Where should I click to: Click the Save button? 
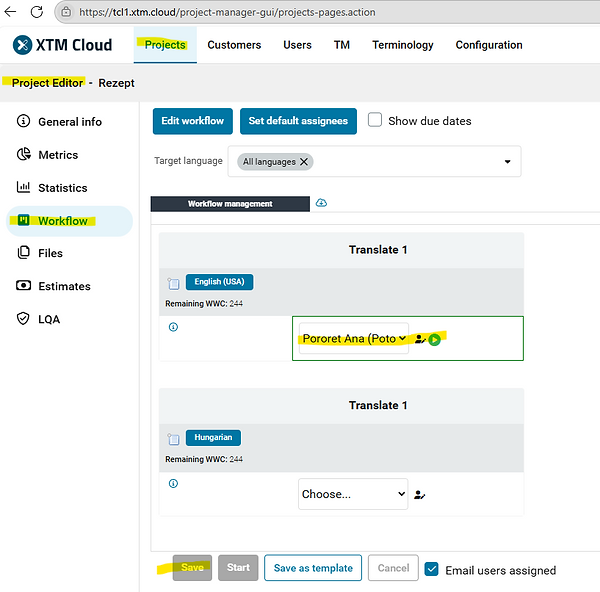click(x=192, y=568)
